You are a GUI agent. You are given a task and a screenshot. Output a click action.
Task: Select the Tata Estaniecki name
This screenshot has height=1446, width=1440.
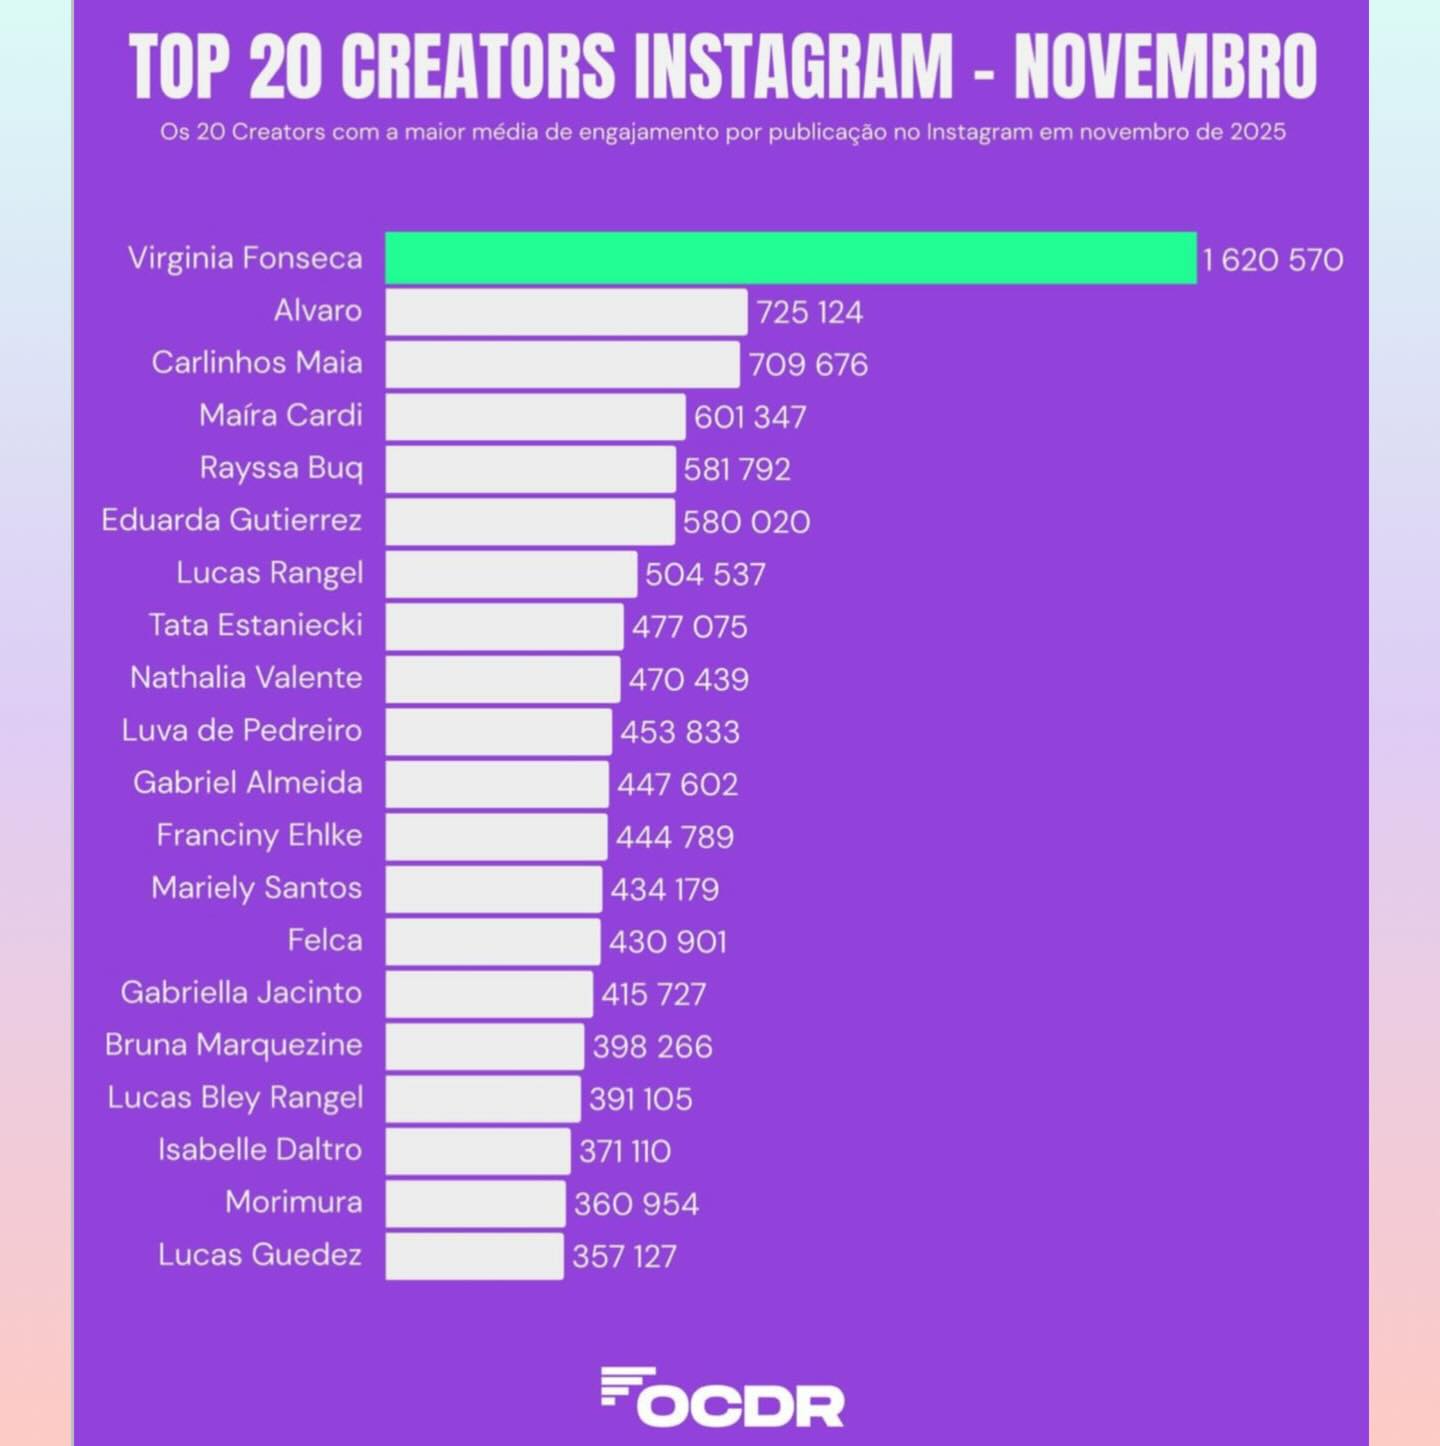coord(255,625)
